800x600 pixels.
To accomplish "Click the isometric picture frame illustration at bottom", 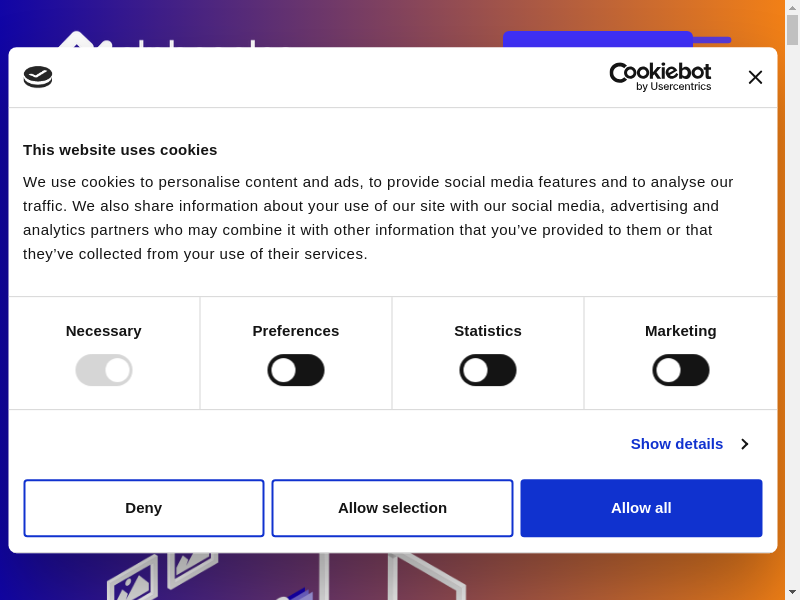I will click(133, 578).
